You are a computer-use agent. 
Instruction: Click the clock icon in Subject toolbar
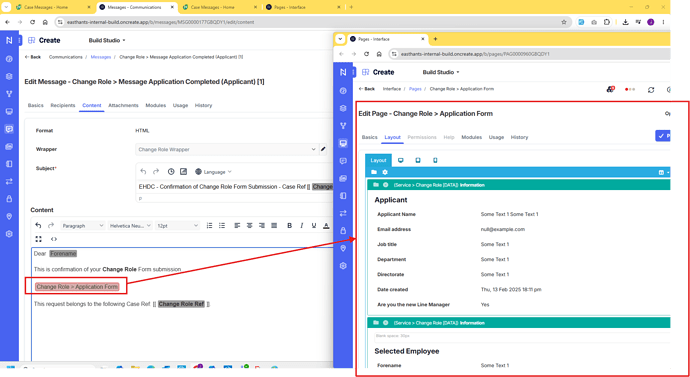[171, 172]
